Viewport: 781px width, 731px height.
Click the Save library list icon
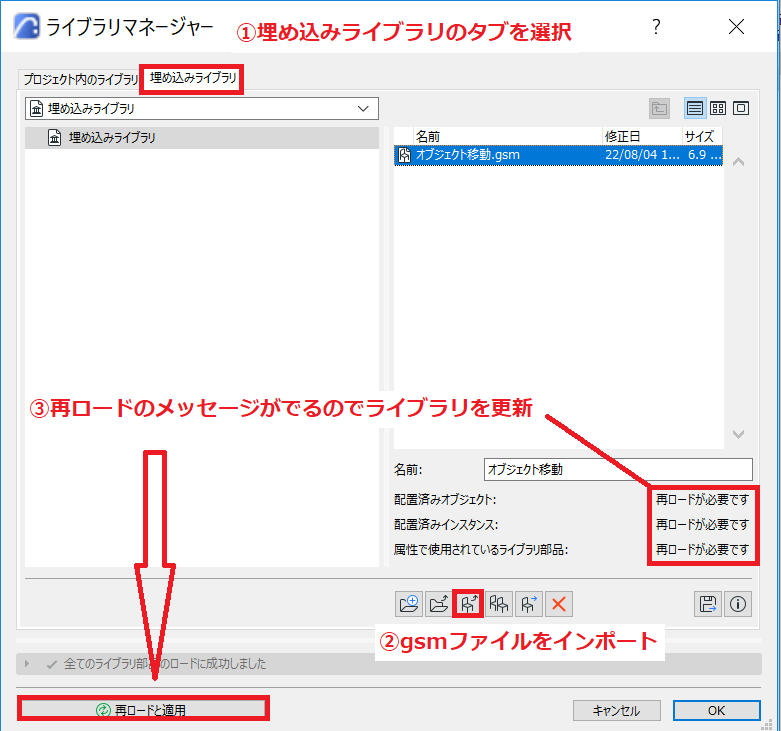click(x=708, y=604)
